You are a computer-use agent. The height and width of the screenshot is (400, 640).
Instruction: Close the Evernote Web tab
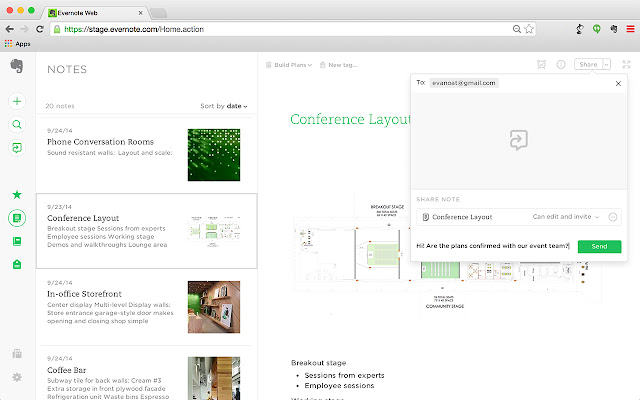pos(140,13)
